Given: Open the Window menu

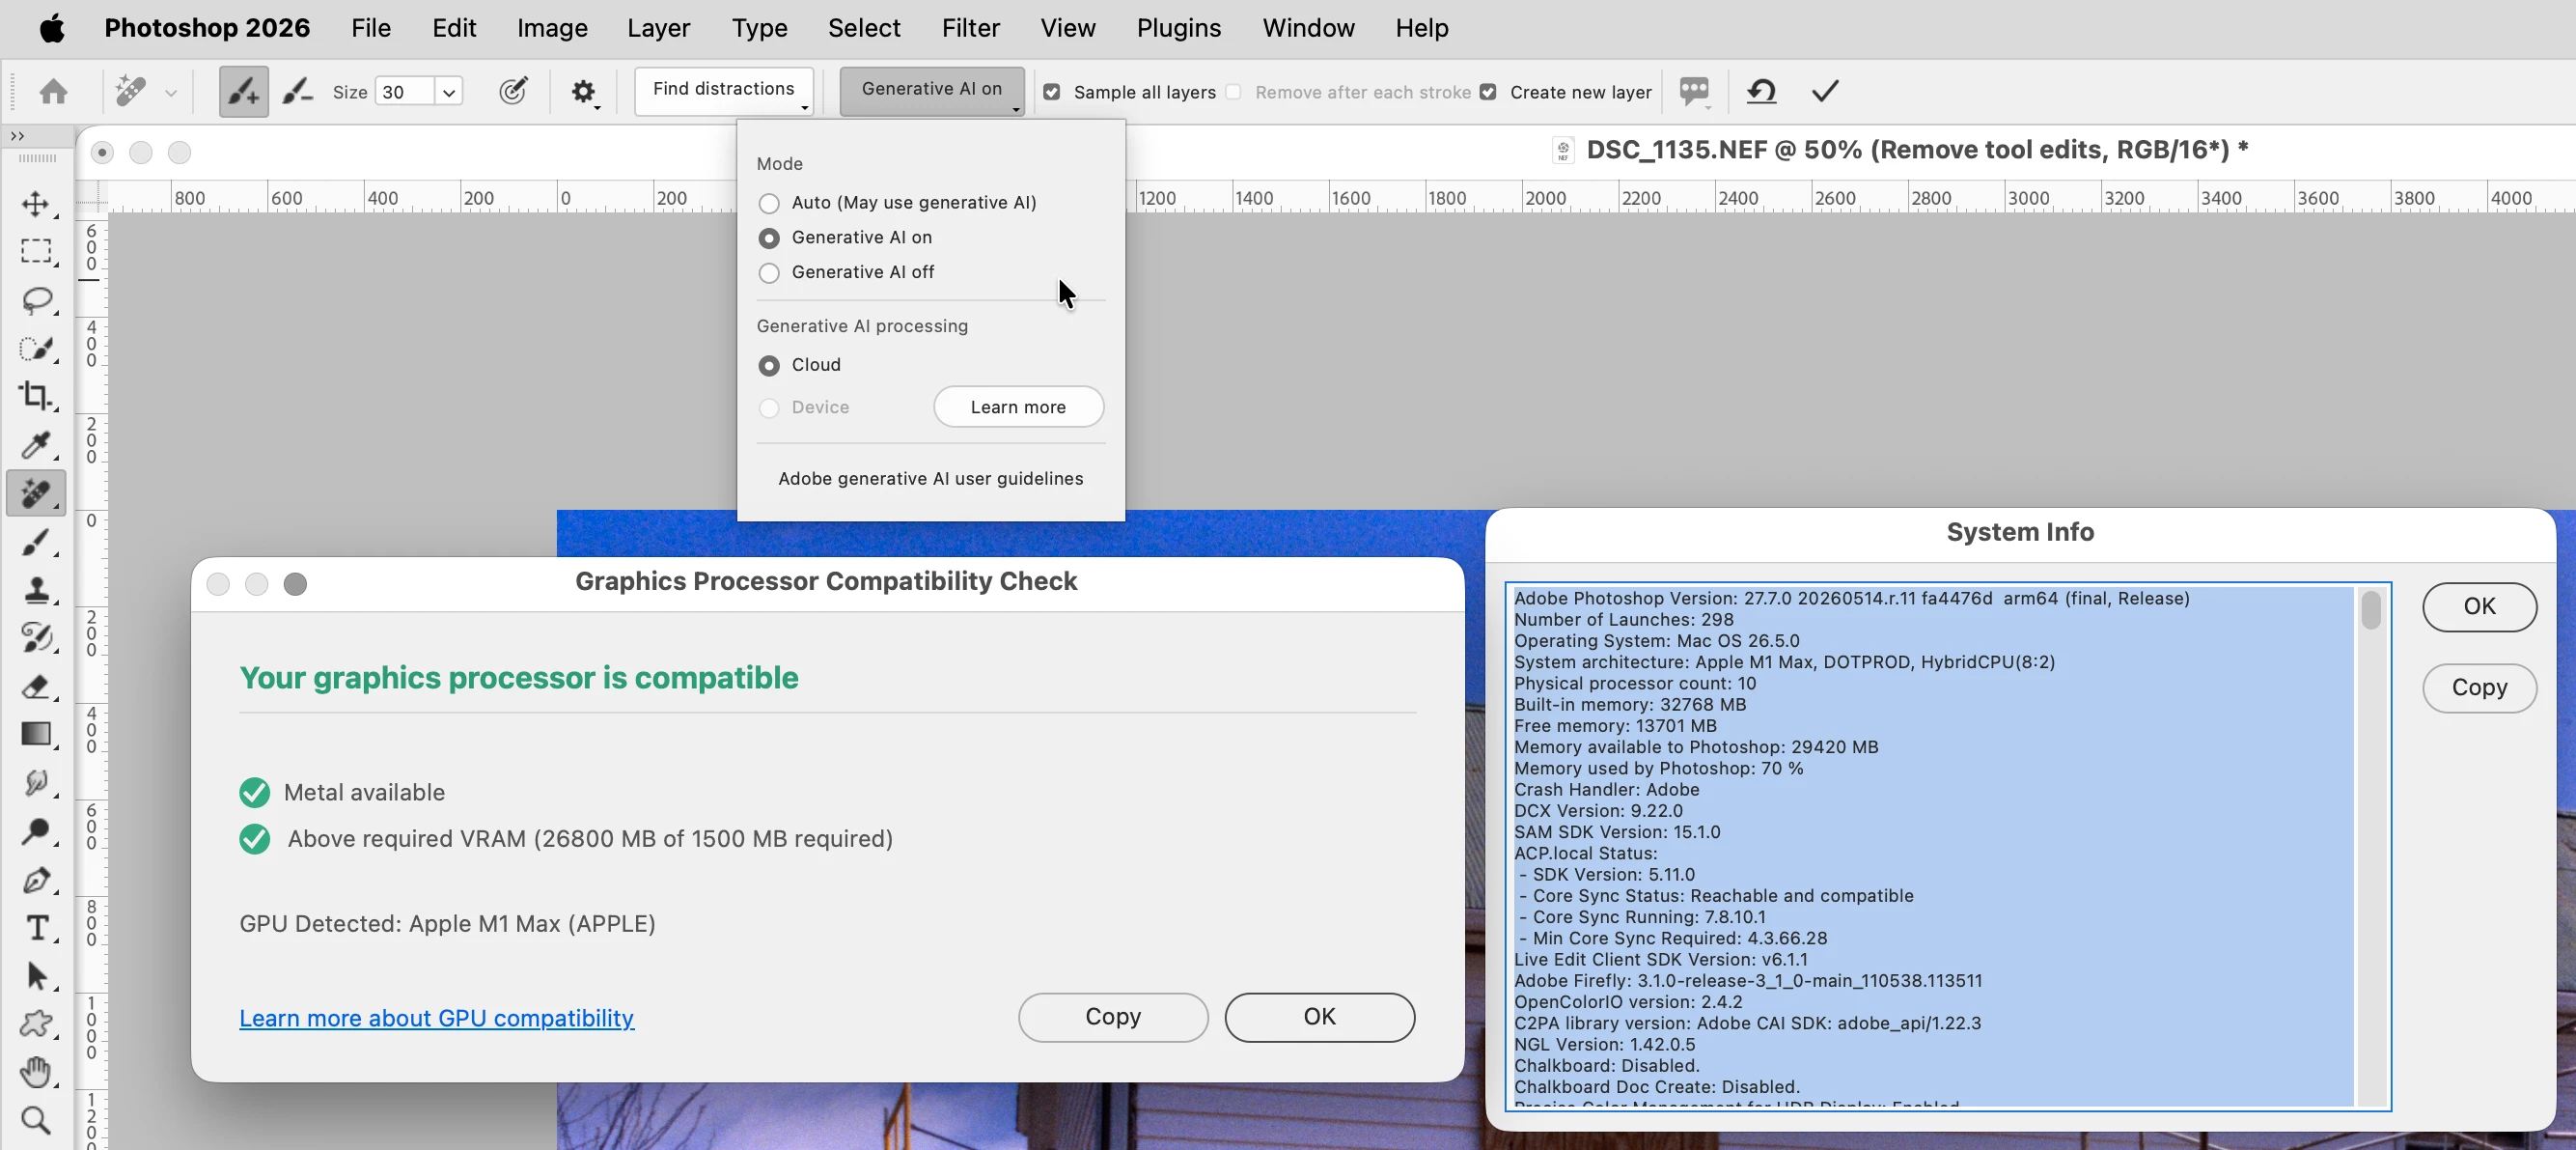Looking at the screenshot, I should [x=1308, y=28].
